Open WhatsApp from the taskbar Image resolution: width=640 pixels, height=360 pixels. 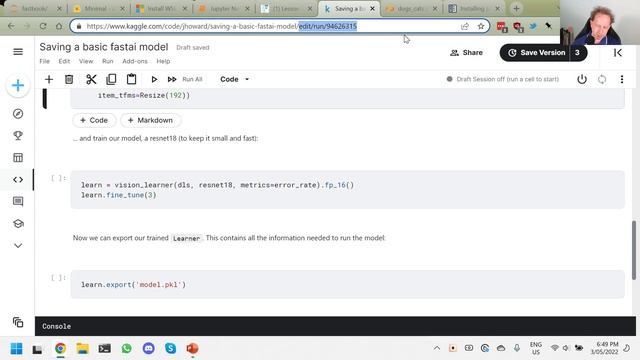[x=127, y=349]
